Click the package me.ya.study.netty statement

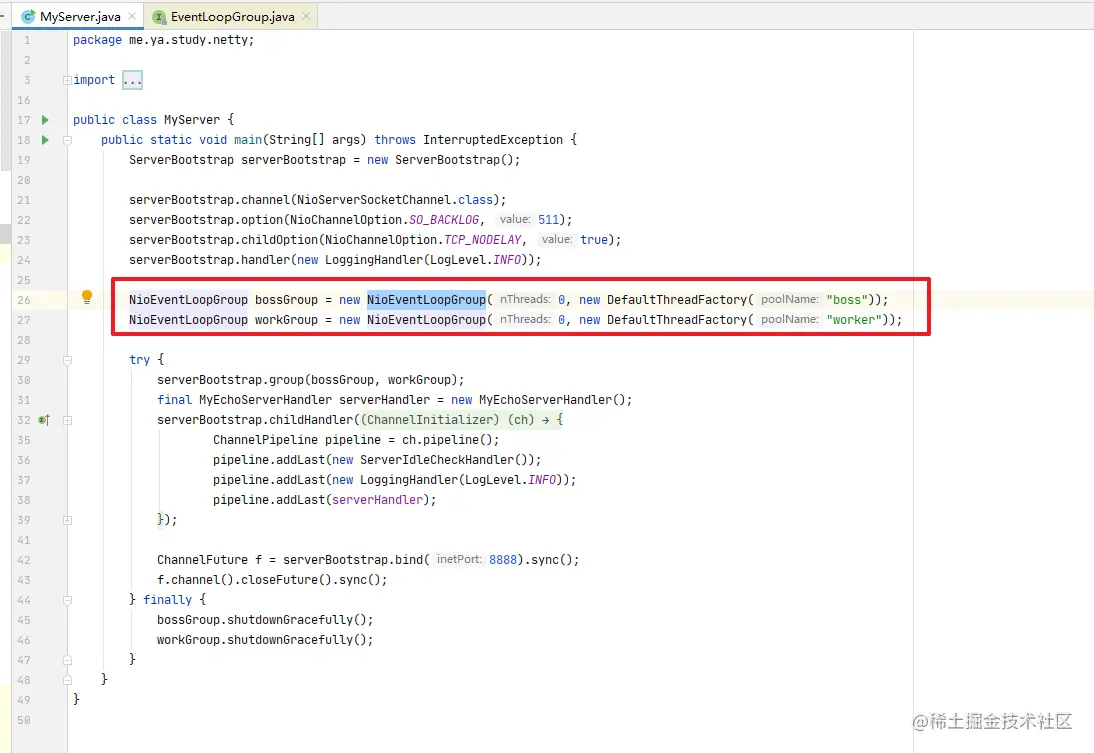163,40
